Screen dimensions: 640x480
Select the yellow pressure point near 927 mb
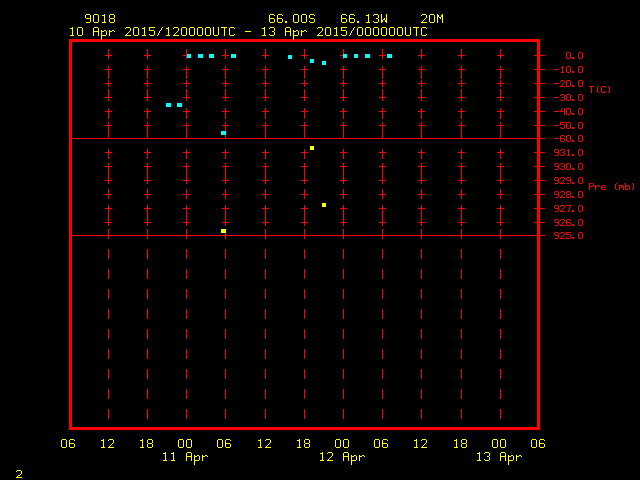pos(324,205)
